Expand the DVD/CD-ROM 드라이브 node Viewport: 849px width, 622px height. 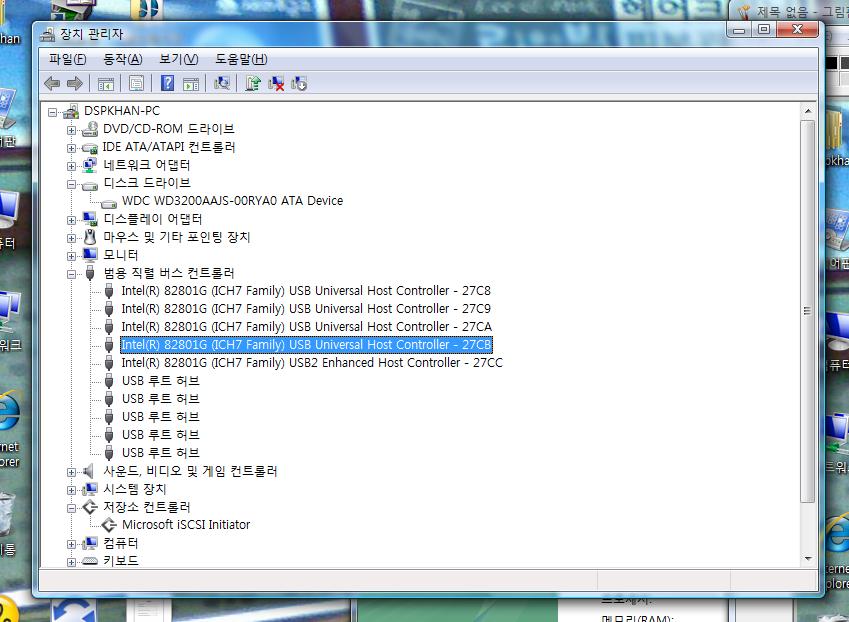(71, 130)
